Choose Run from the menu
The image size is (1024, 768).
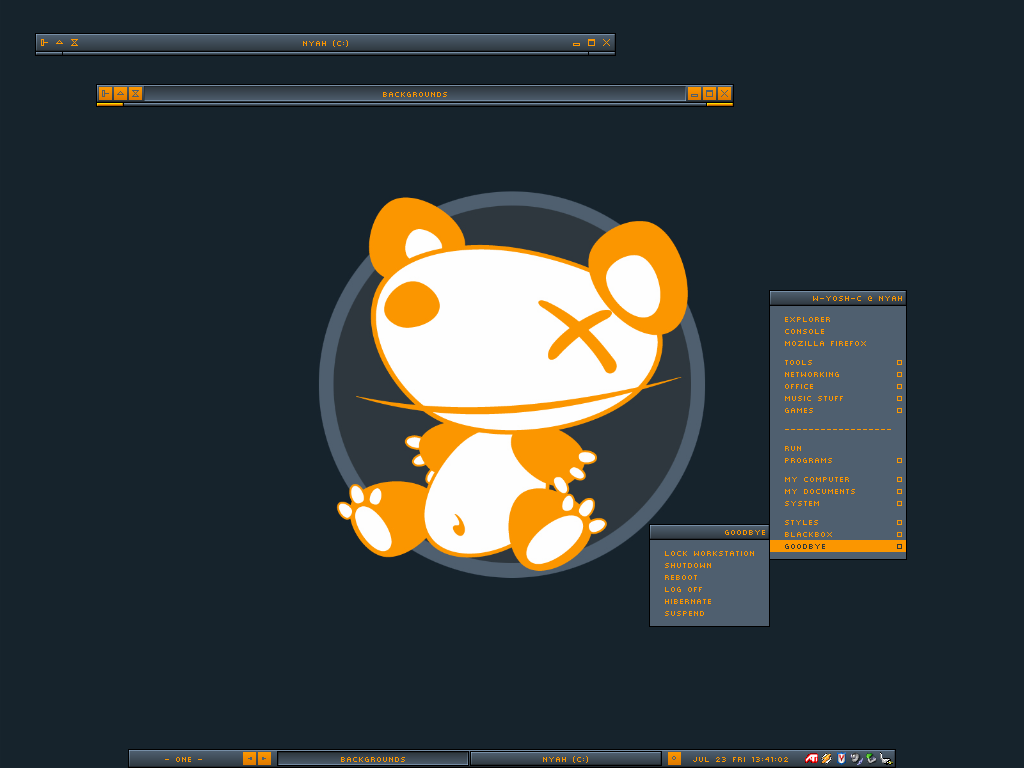tap(838, 448)
